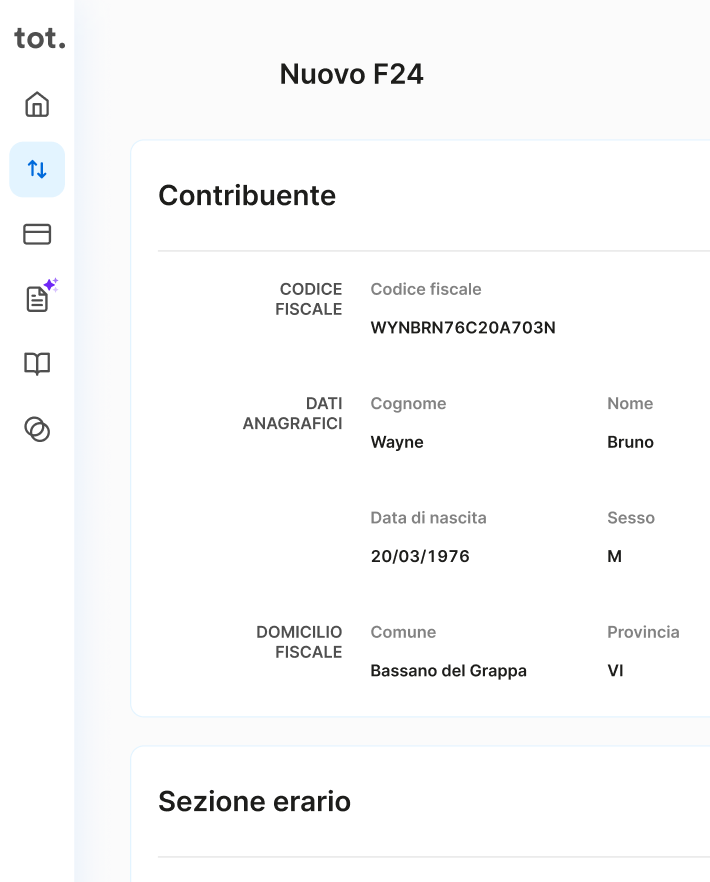
Task: Click the tot. logo
Action: pyautogui.click(x=39, y=38)
